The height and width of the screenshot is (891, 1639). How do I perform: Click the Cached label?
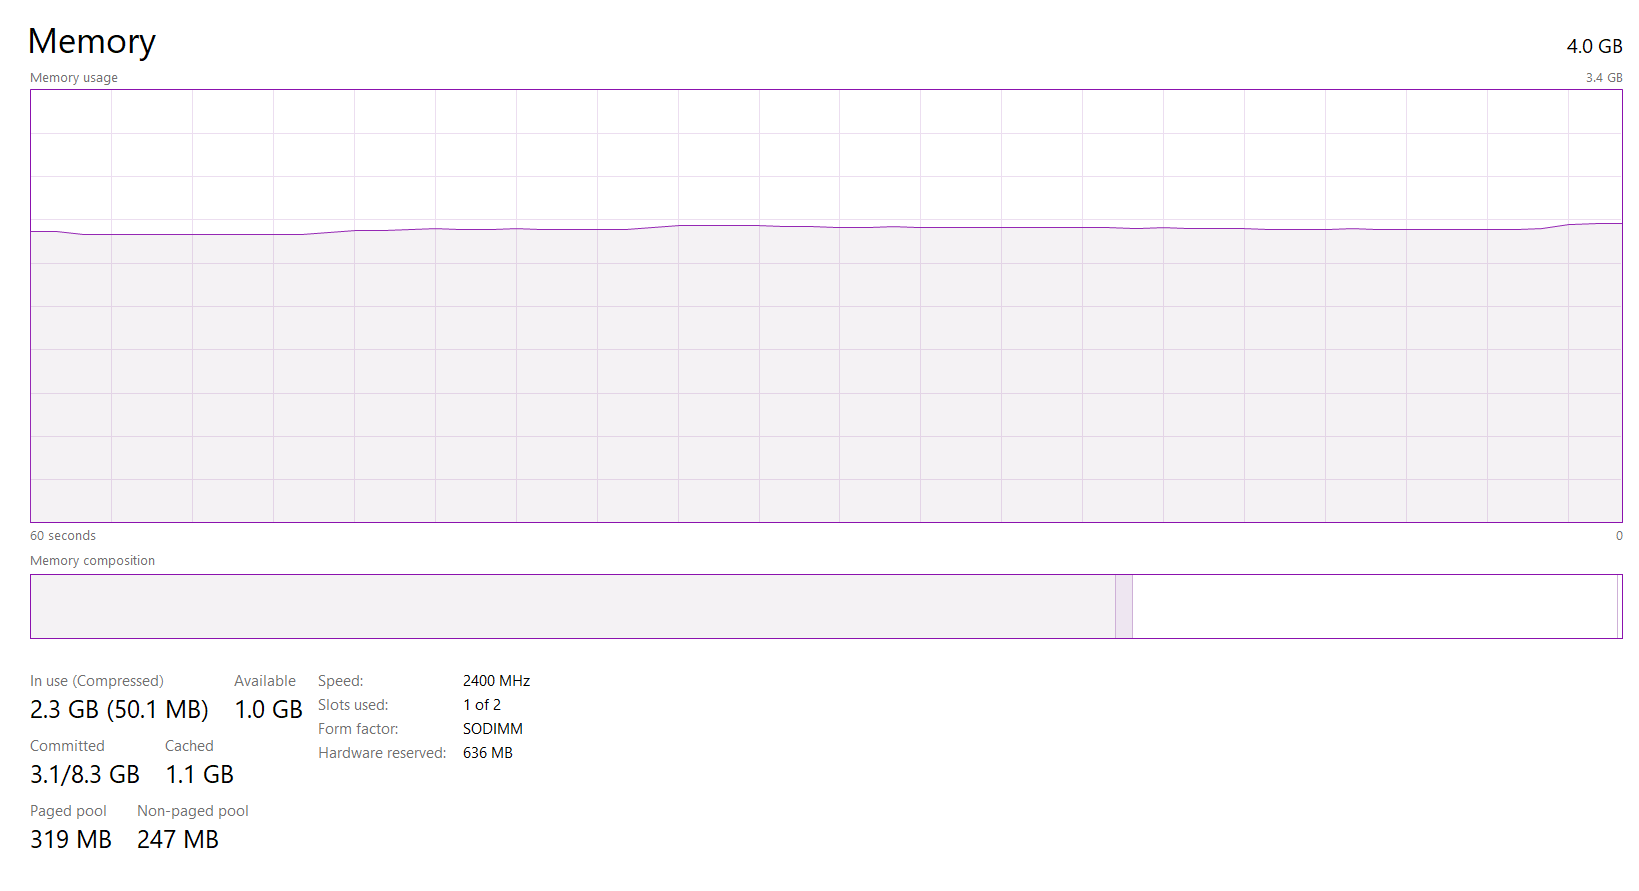[x=189, y=746]
